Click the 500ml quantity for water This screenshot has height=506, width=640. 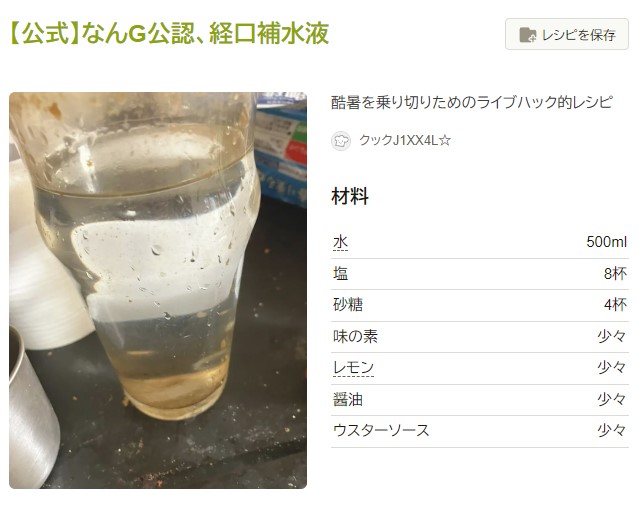606,242
